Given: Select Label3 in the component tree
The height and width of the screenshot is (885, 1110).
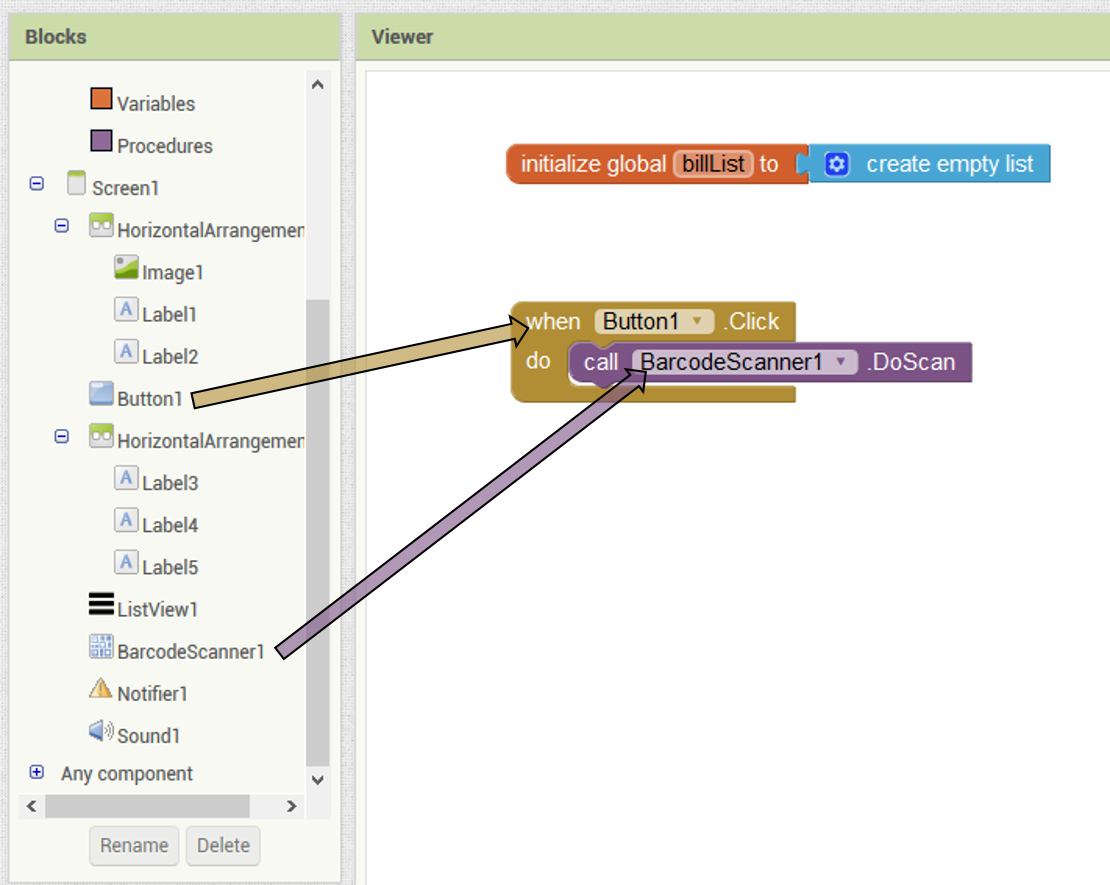Looking at the screenshot, I should click(x=169, y=483).
